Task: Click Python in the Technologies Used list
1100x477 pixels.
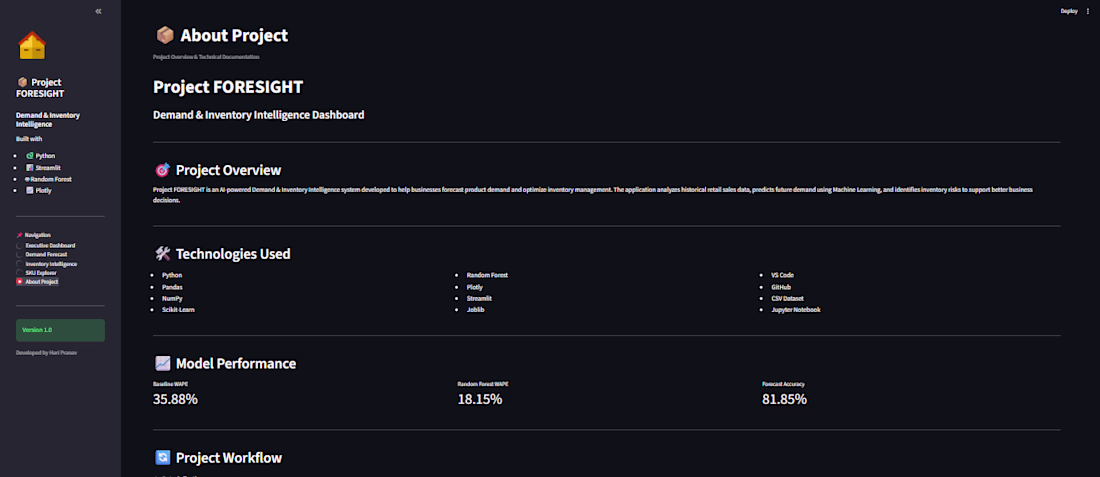Action: pyautogui.click(x=172, y=275)
